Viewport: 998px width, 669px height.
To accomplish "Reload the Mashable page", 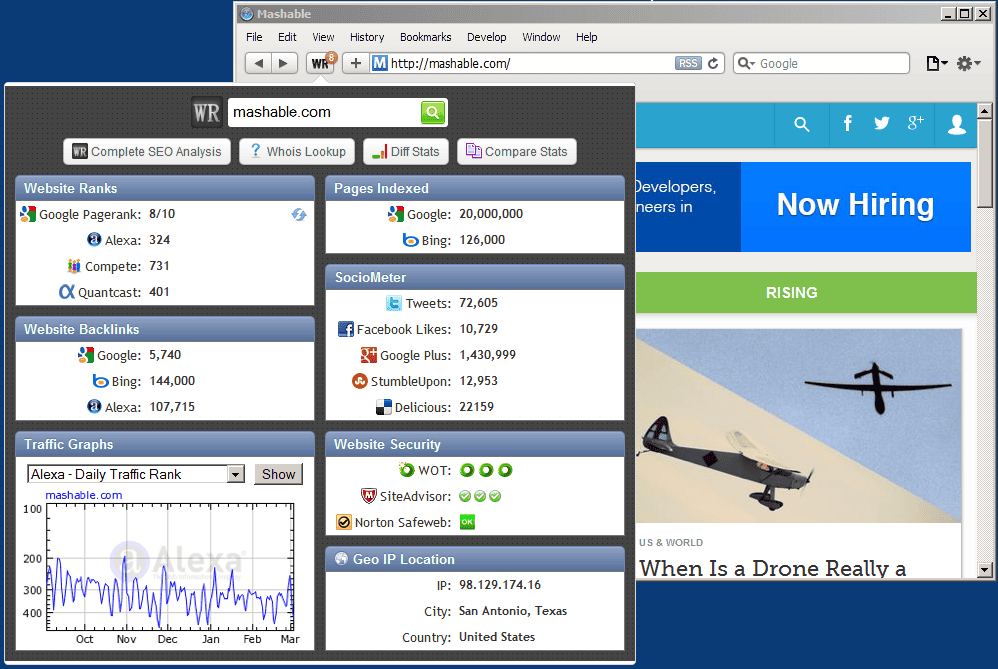I will (713, 63).
